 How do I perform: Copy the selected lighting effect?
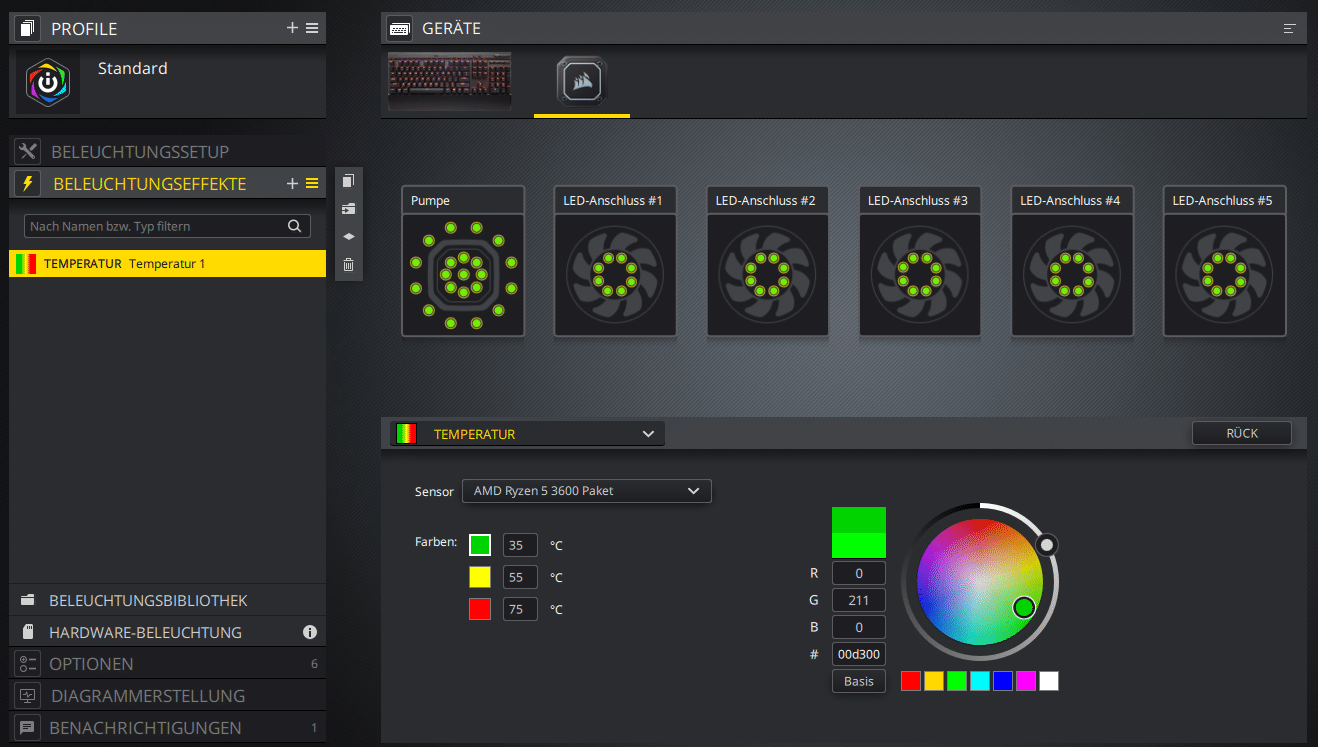coord(348,181)
